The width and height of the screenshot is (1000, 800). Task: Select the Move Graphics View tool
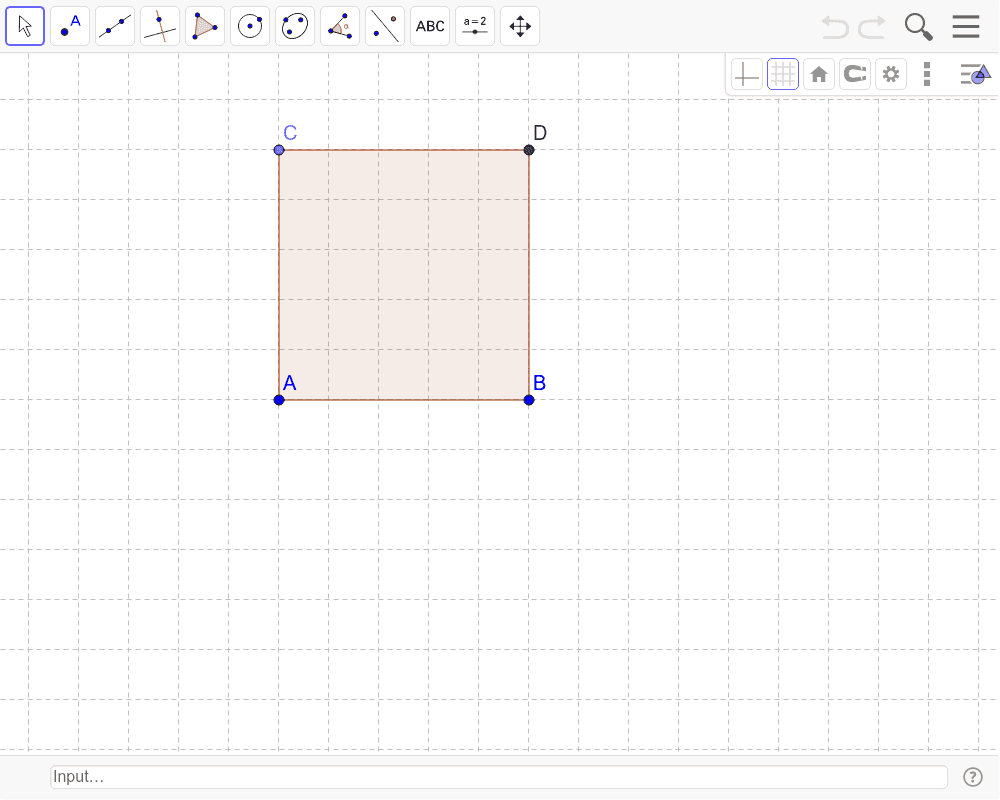coord(520,26)
